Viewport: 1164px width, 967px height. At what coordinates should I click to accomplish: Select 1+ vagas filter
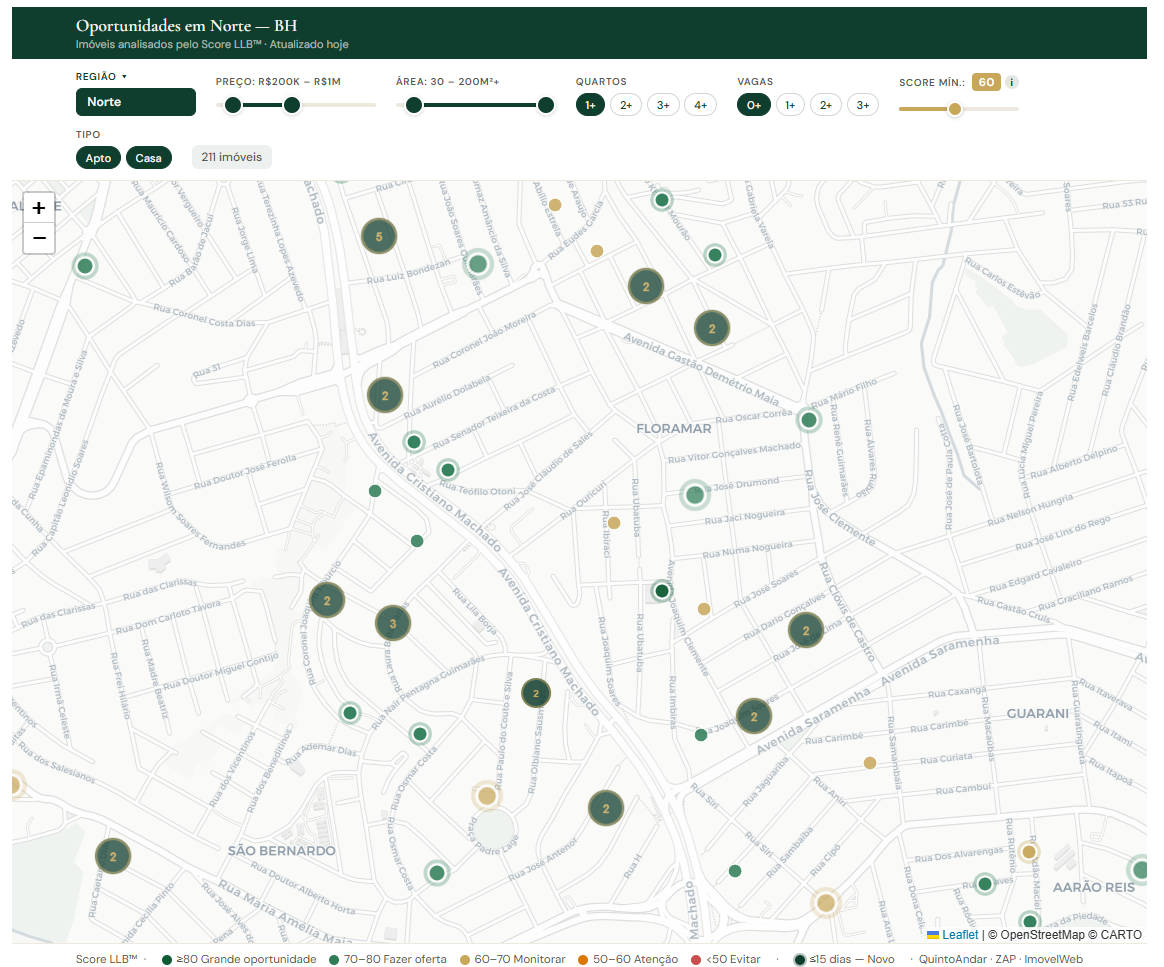[790, 105]
